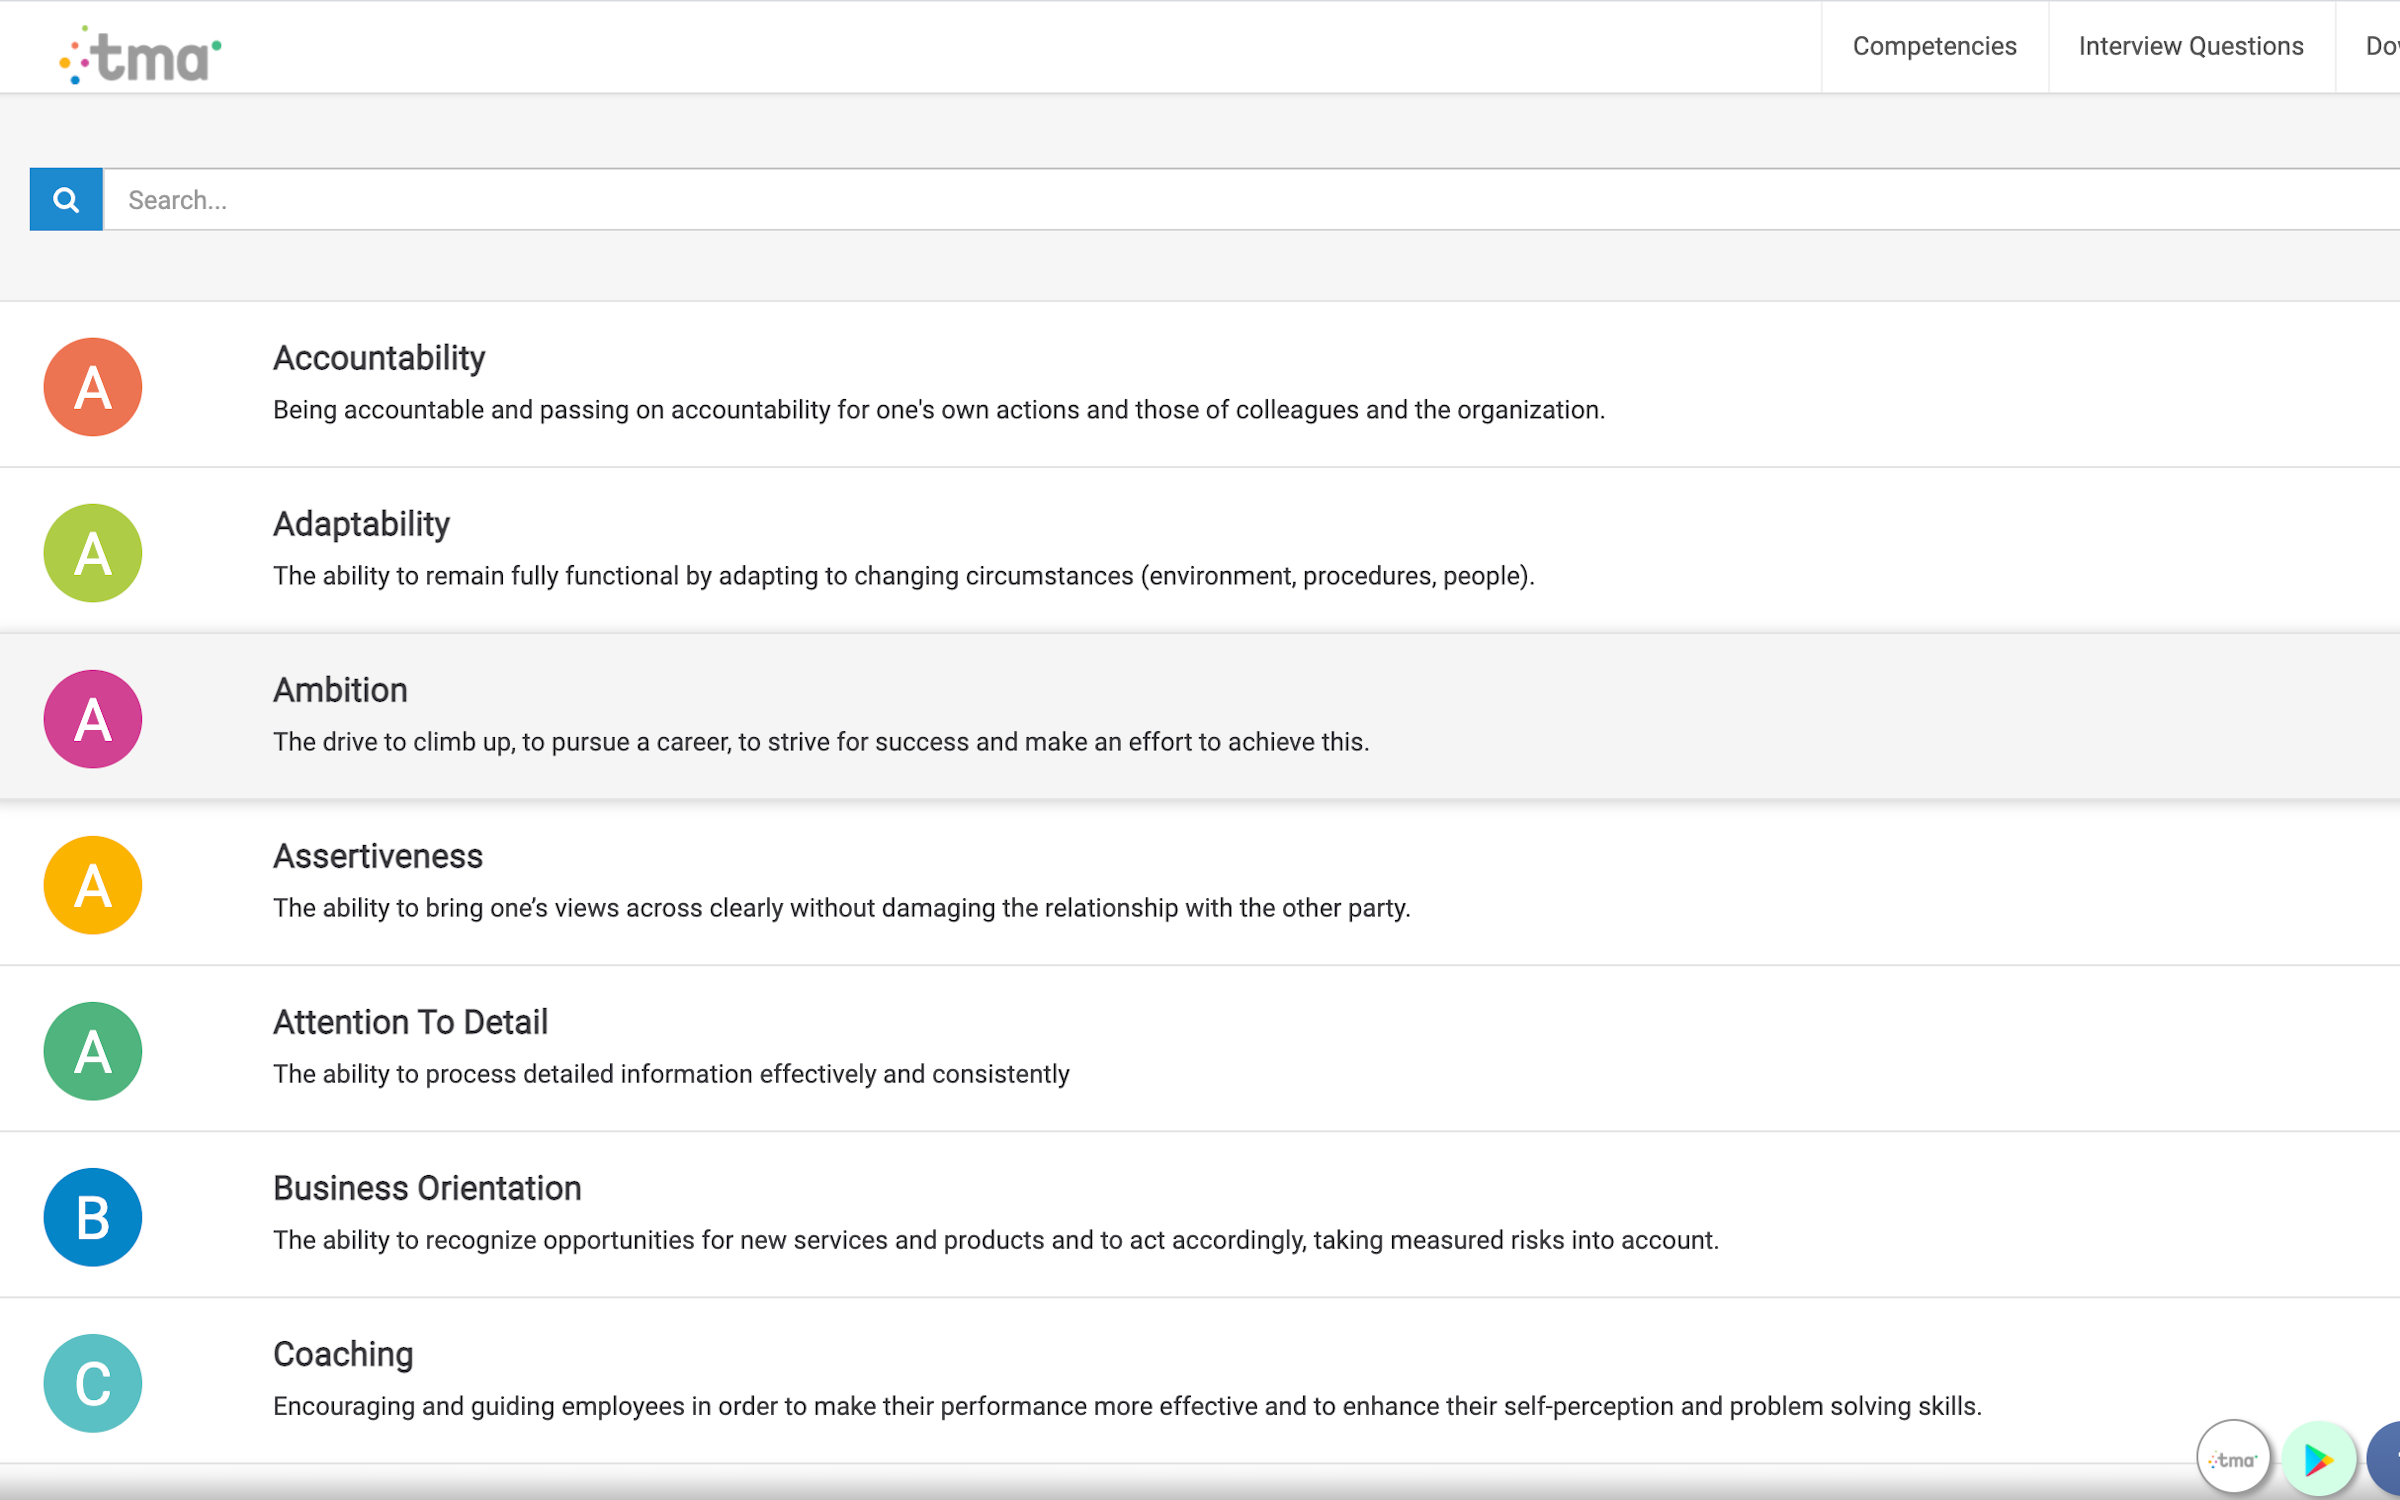Click the orange Accountability letter icon

point(93,387)
